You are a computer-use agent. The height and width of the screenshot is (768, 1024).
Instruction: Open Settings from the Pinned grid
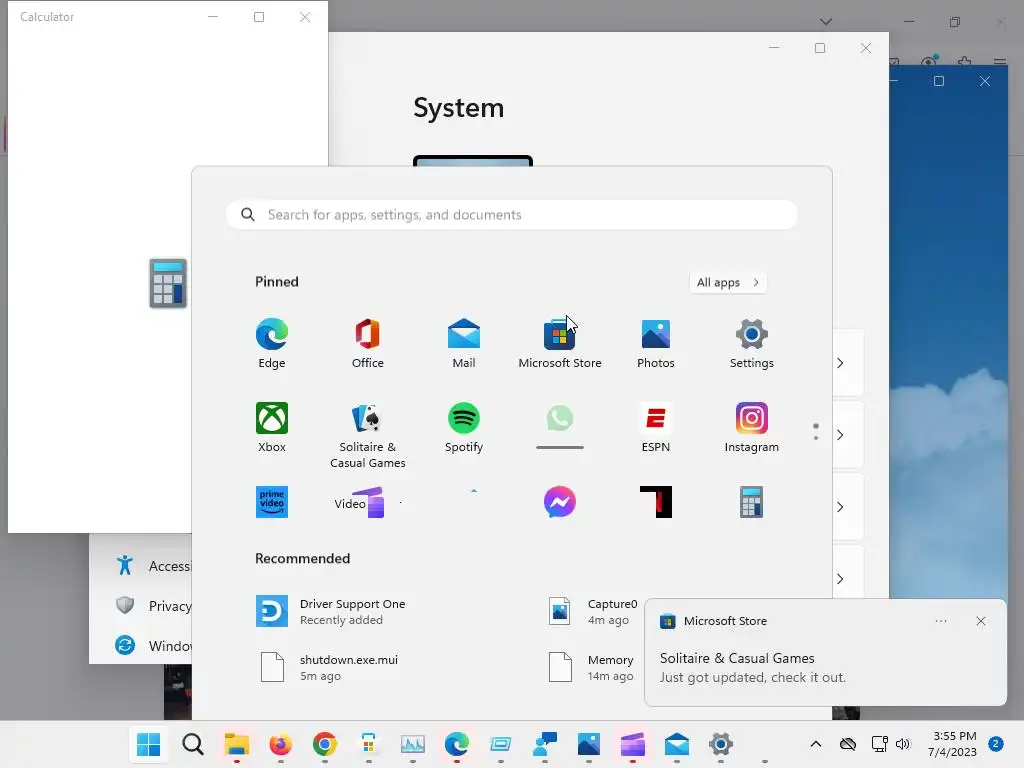click(x=752, y=344)
